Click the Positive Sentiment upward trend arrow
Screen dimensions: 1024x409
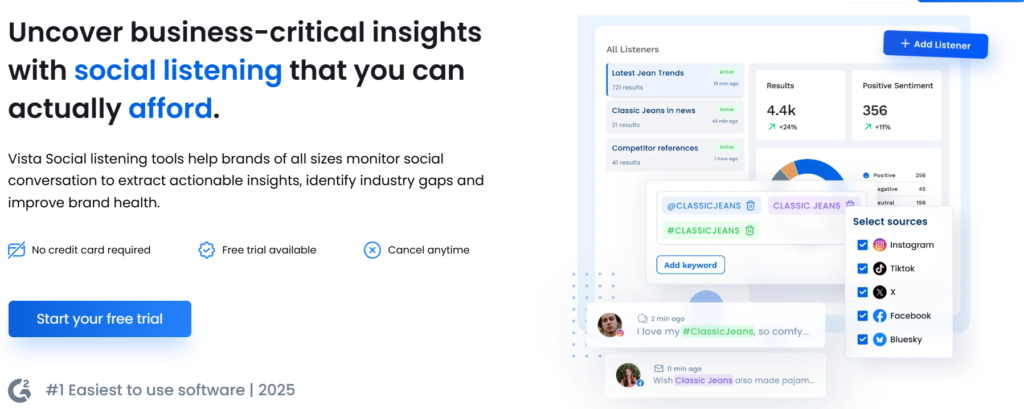point(867,127)
